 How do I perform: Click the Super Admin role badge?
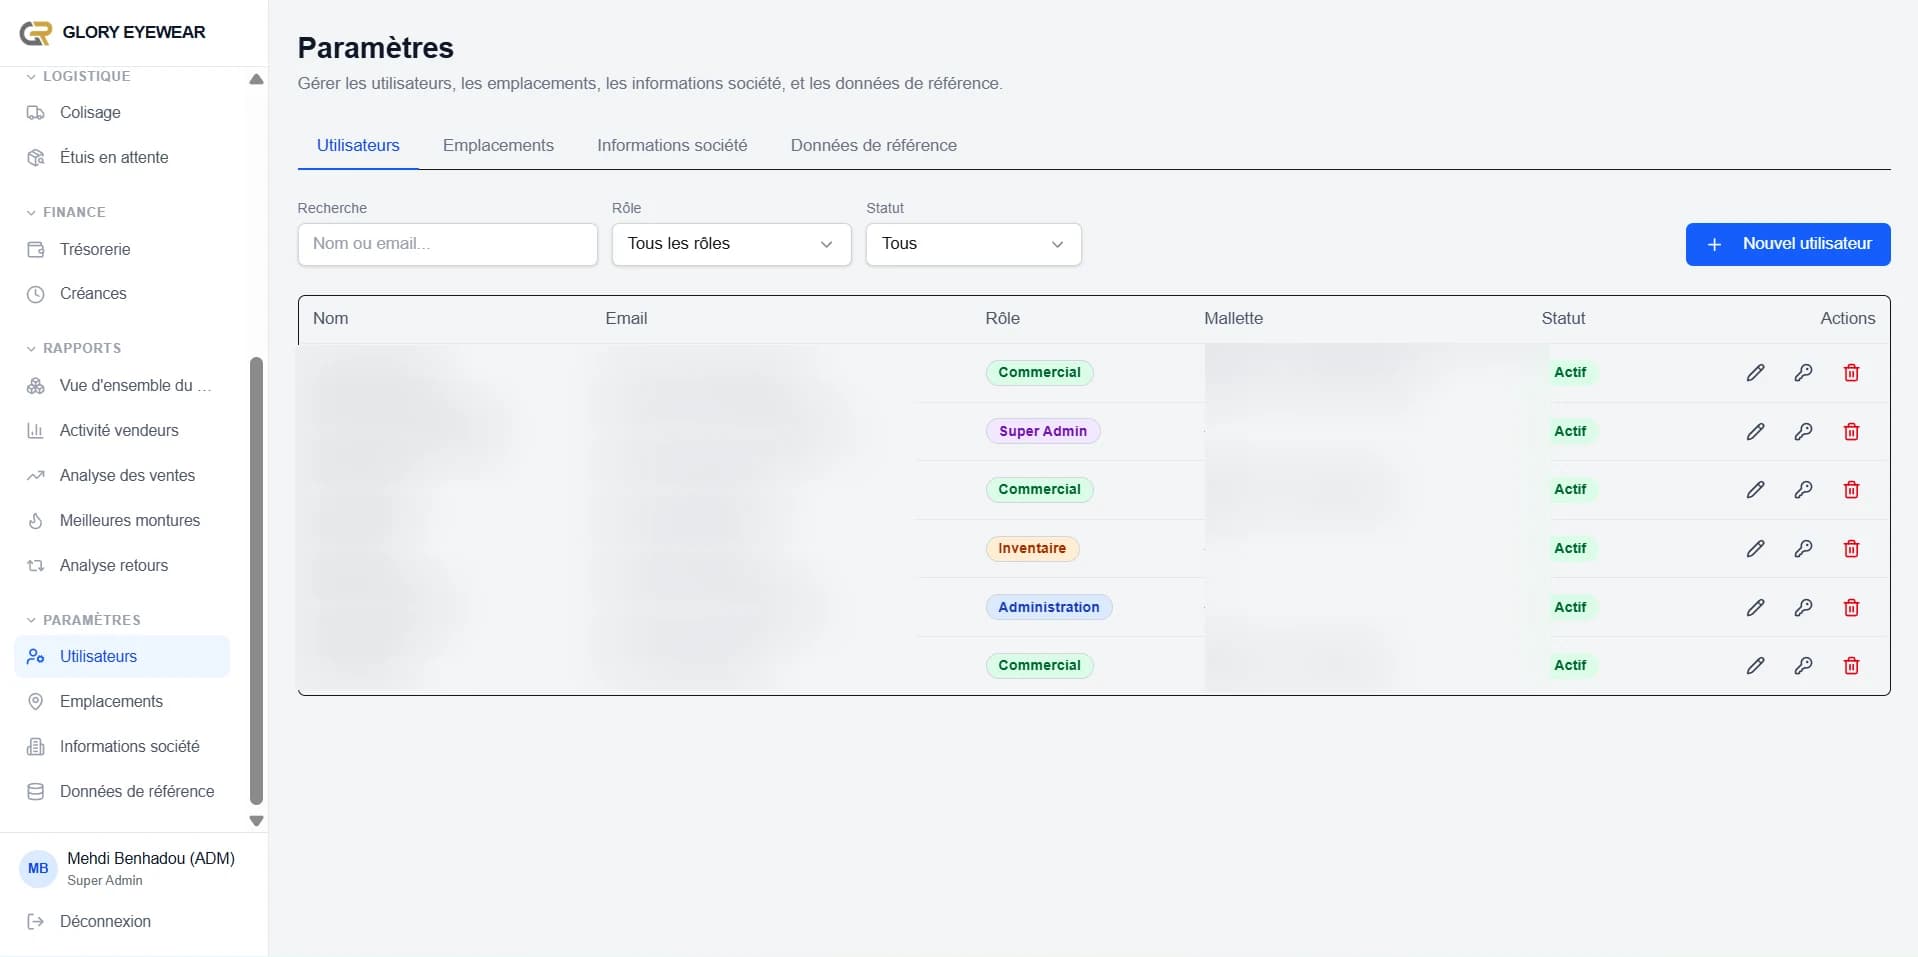(x=1043, y=431)
